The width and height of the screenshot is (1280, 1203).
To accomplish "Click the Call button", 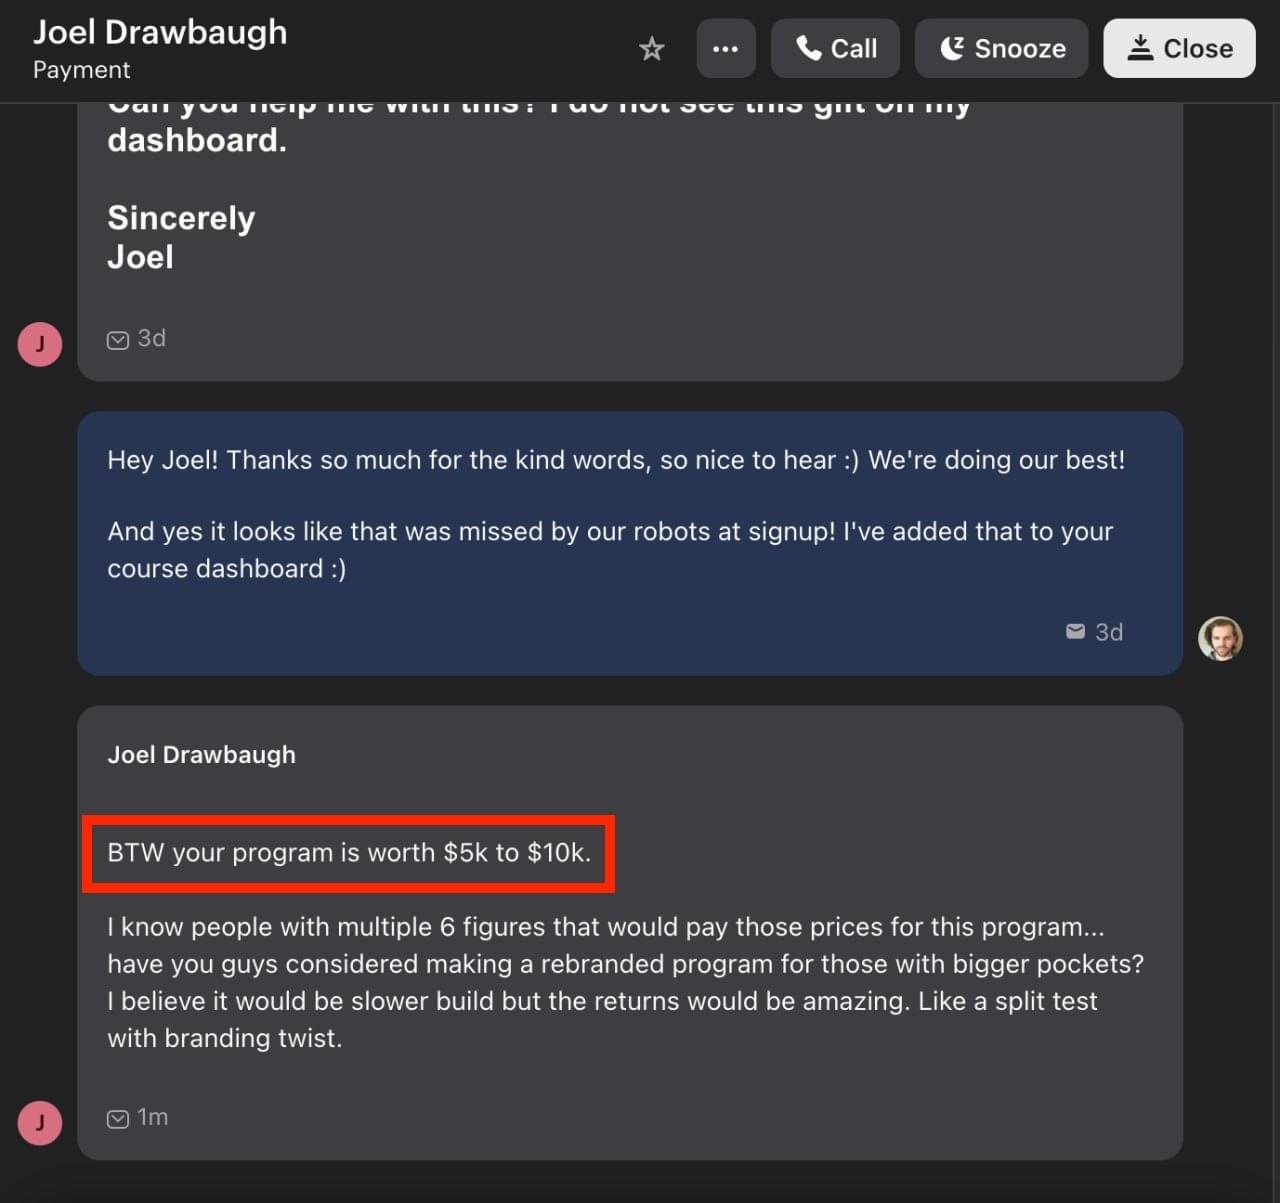I will (x=835, y=49).
